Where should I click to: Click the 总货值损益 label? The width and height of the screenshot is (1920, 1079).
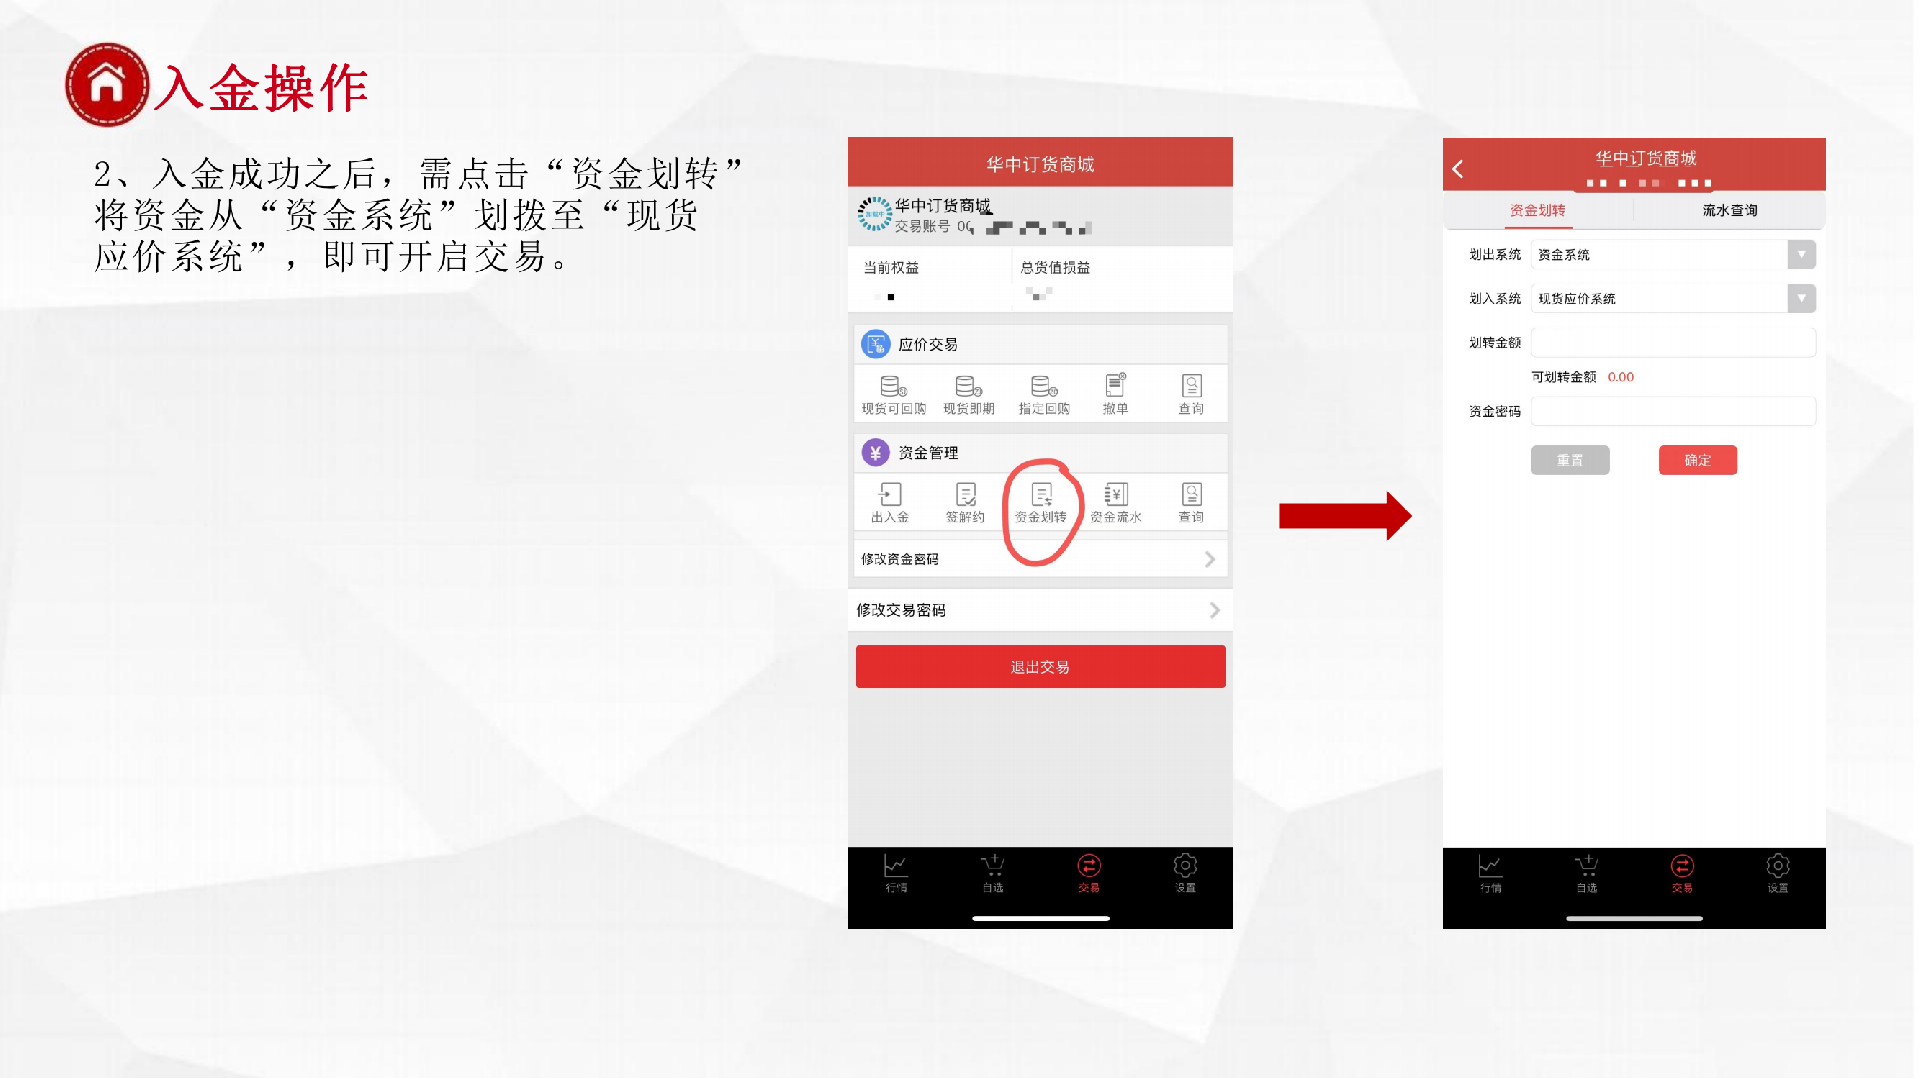pyautogui.click(x=1055, y=268)
